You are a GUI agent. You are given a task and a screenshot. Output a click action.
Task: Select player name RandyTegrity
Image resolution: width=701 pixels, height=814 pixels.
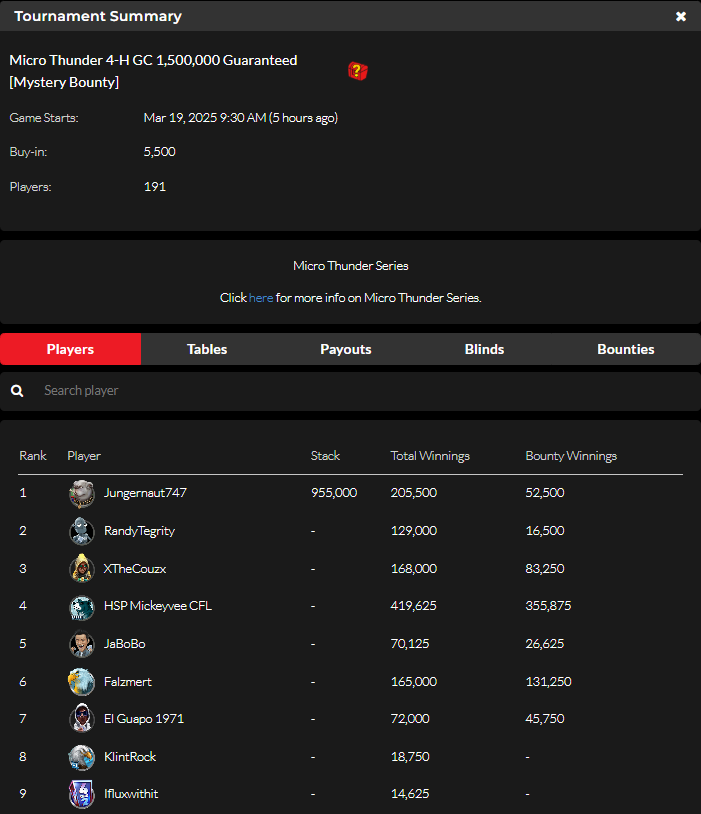139,531
